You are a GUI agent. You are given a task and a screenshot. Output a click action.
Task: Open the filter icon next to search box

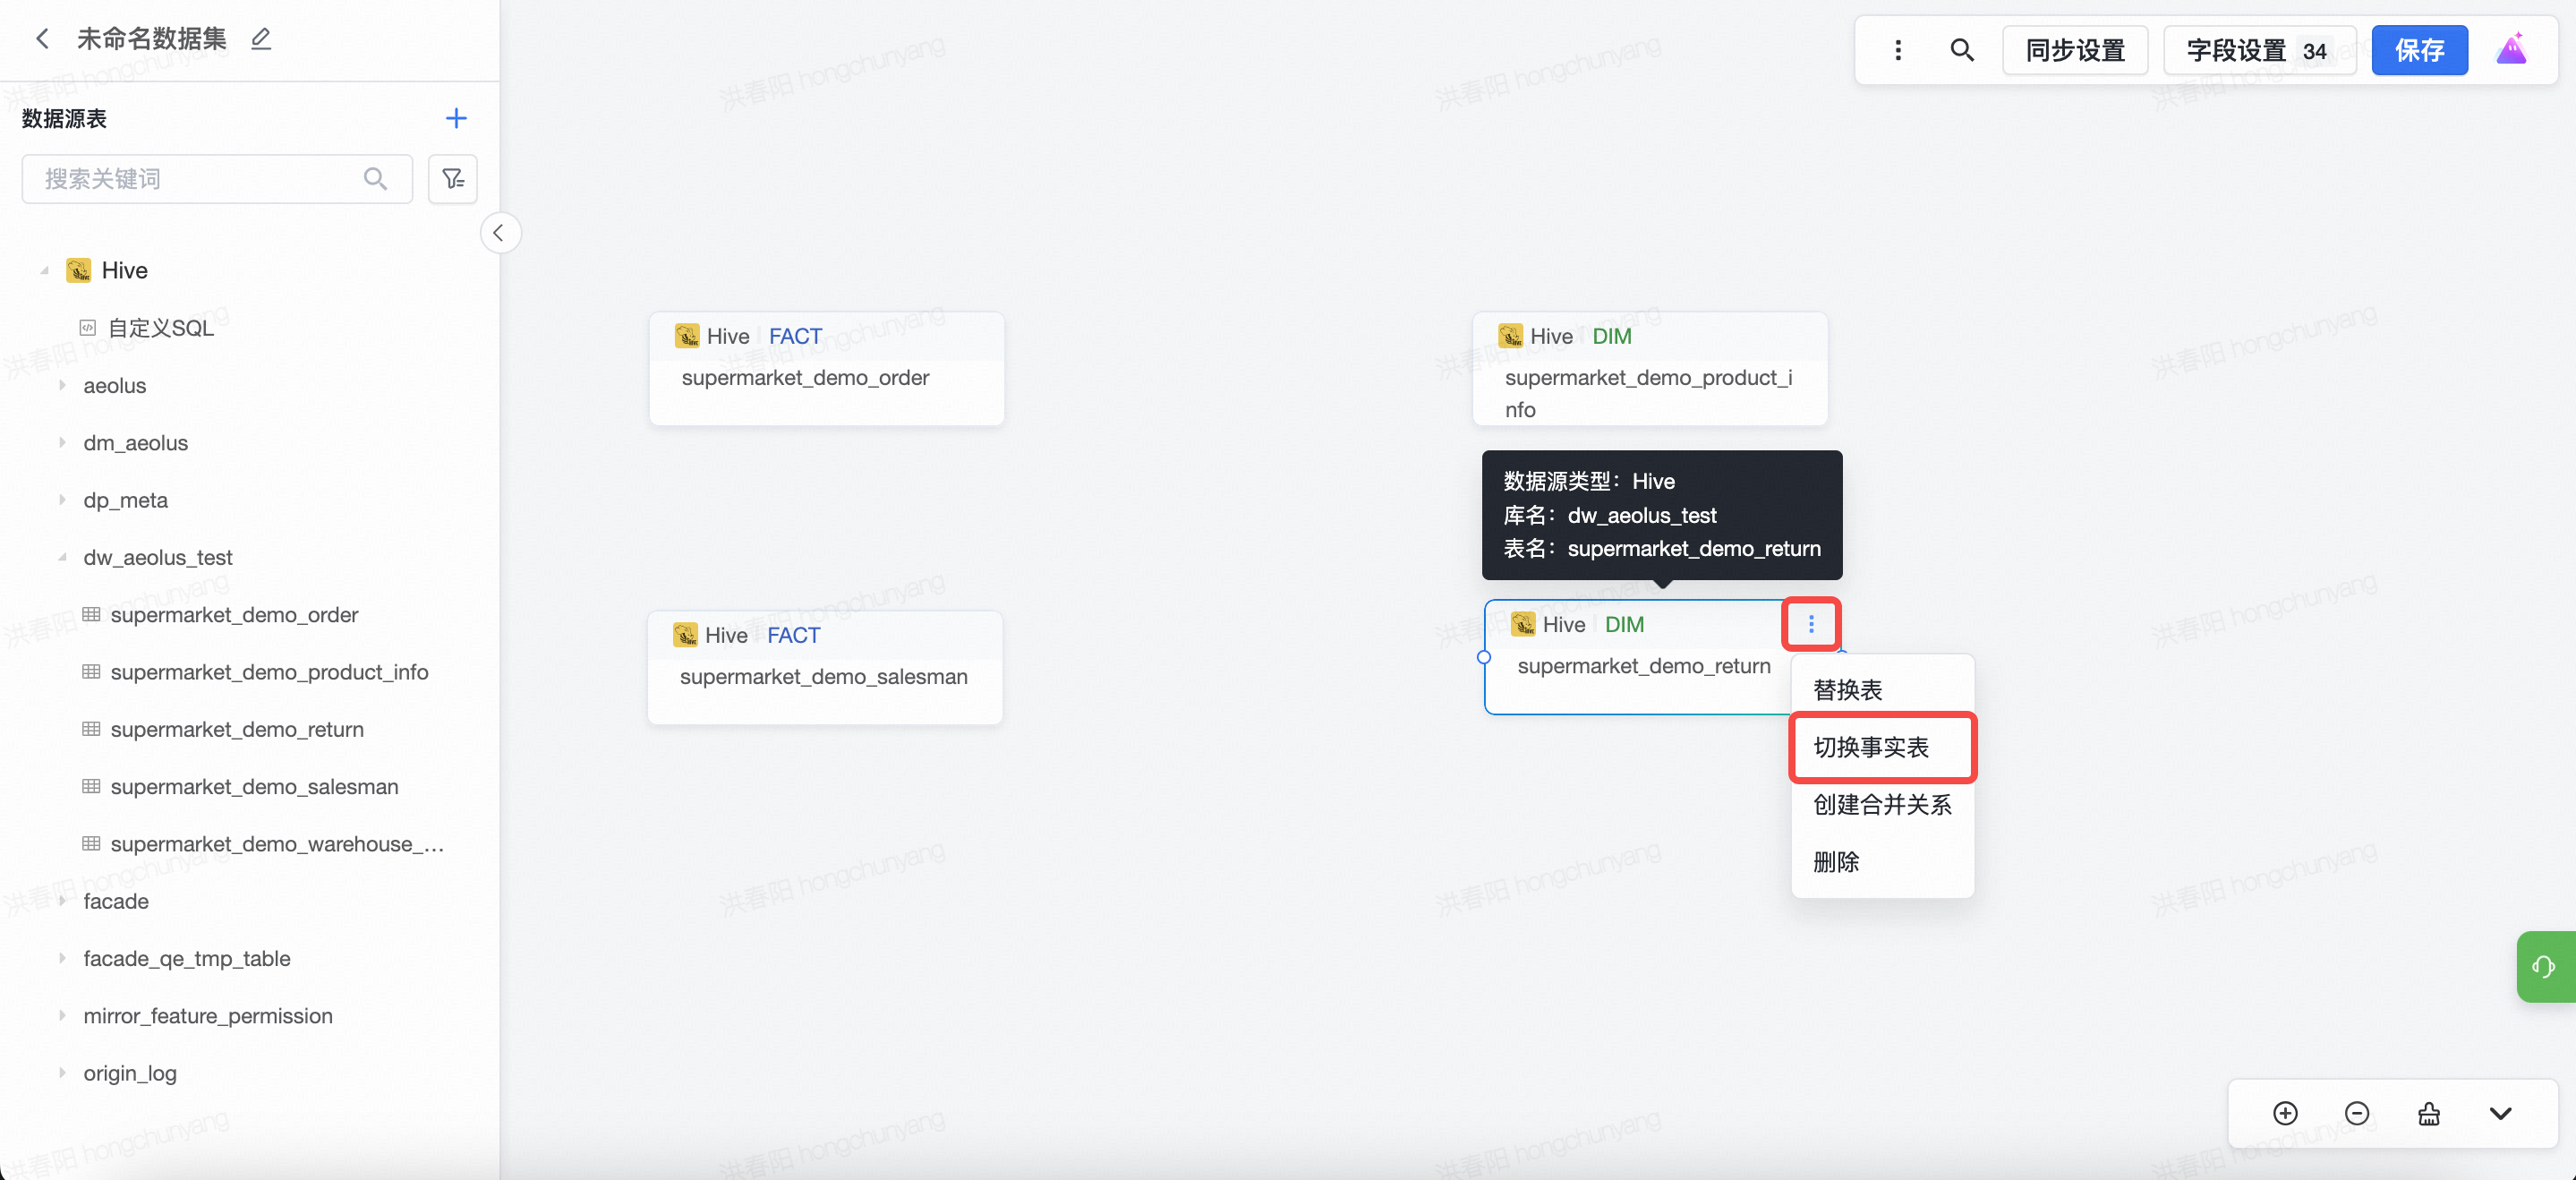point(453,179)
